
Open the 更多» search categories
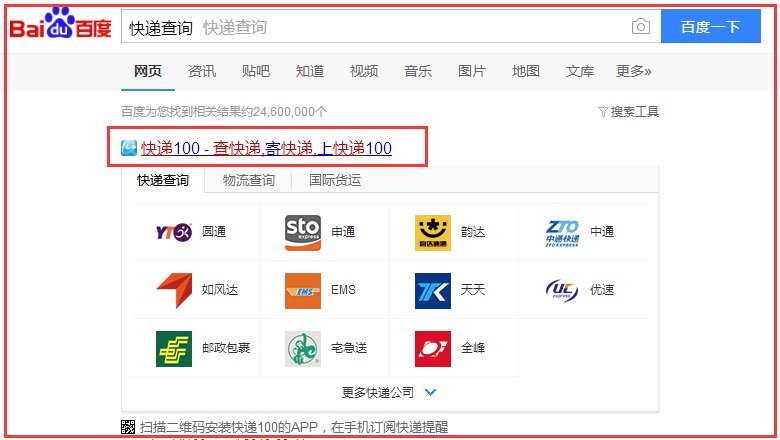click(x=633, y=71)
